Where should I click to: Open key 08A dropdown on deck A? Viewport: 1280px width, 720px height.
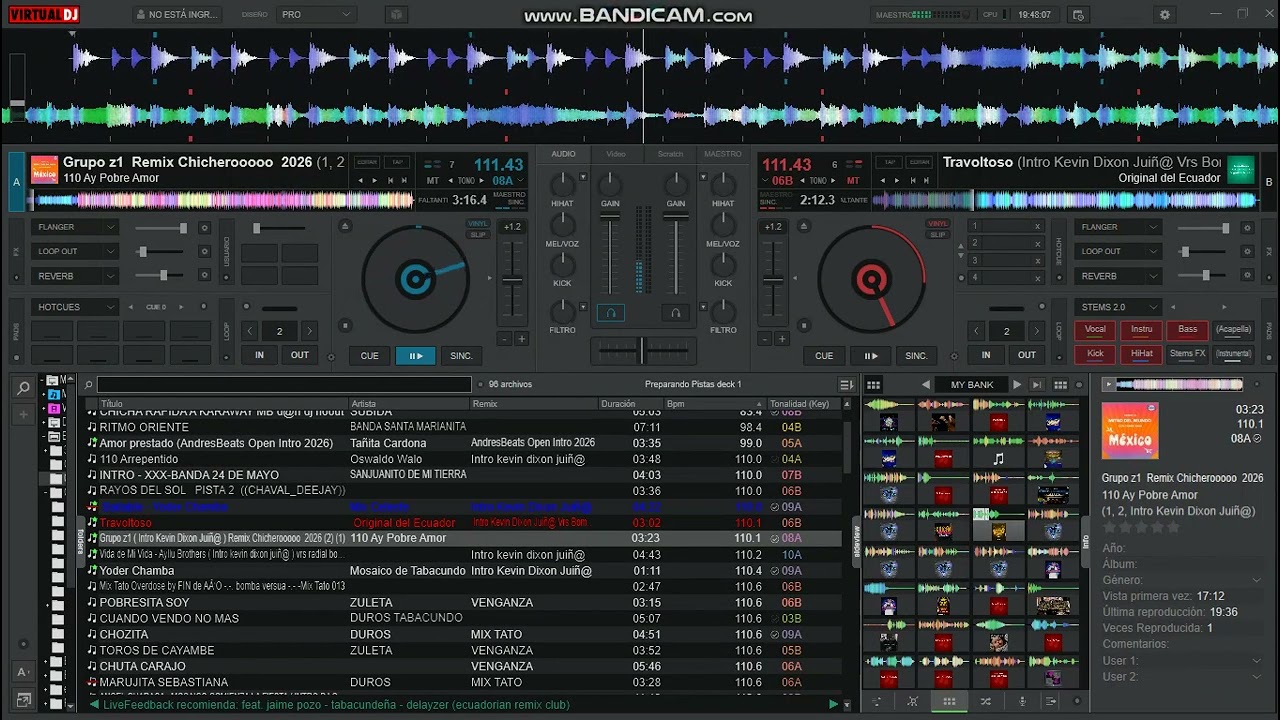click(x=507, y=181)
